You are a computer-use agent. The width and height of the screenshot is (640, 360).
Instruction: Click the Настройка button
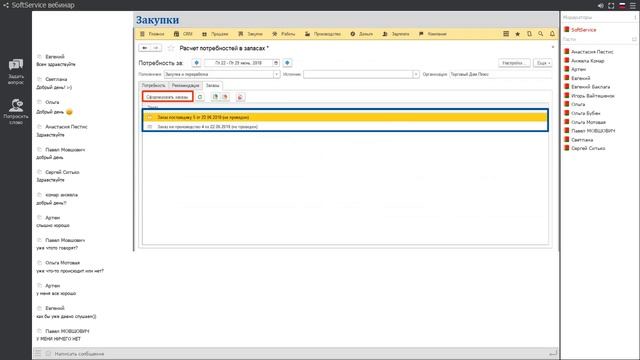[x=514, y=63]
